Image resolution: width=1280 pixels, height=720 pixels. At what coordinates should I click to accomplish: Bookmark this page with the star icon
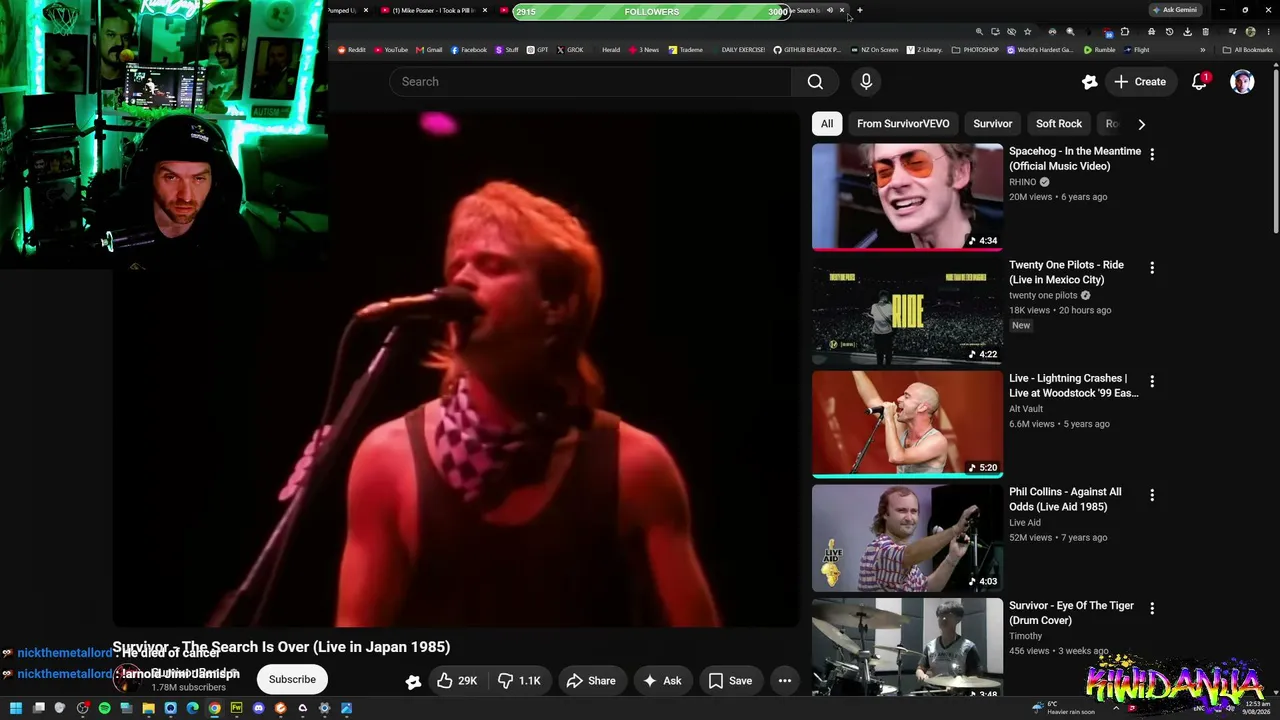click(x=1027, y=32)
